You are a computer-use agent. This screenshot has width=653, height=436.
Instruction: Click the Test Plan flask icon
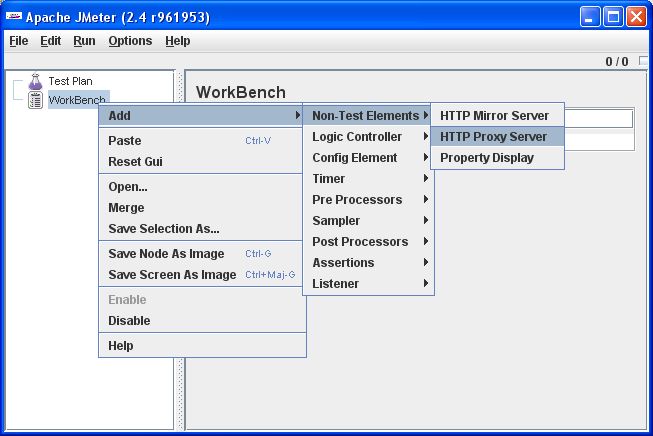click(x=36, y=81)
